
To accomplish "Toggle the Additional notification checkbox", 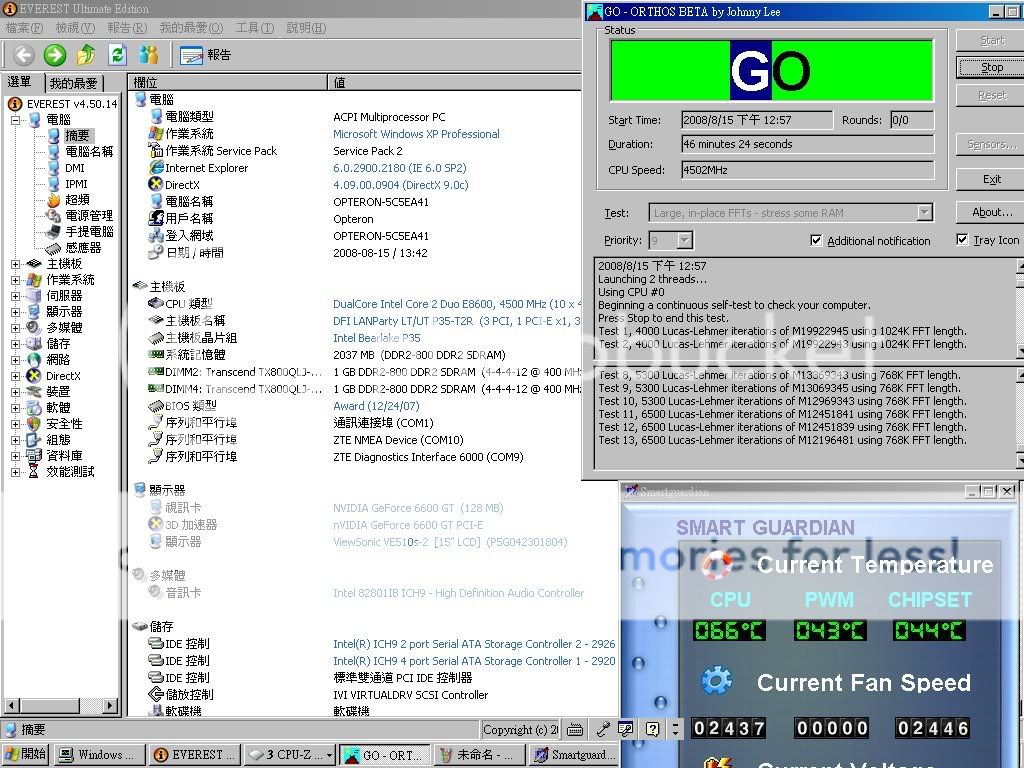I will 816,241.
